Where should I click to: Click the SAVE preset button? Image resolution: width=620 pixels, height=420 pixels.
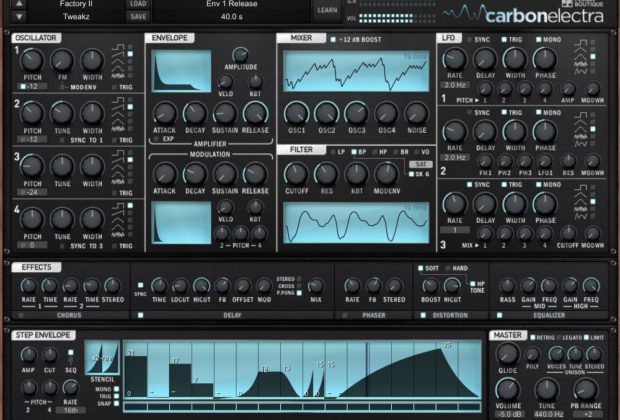point(138,17)
